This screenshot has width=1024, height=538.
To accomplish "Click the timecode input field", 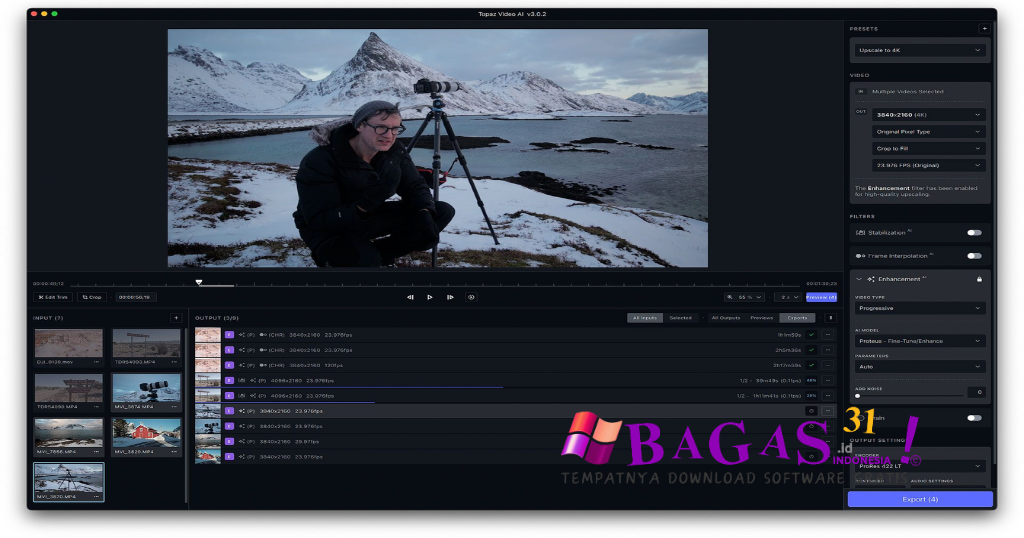I will pos(135,297).
